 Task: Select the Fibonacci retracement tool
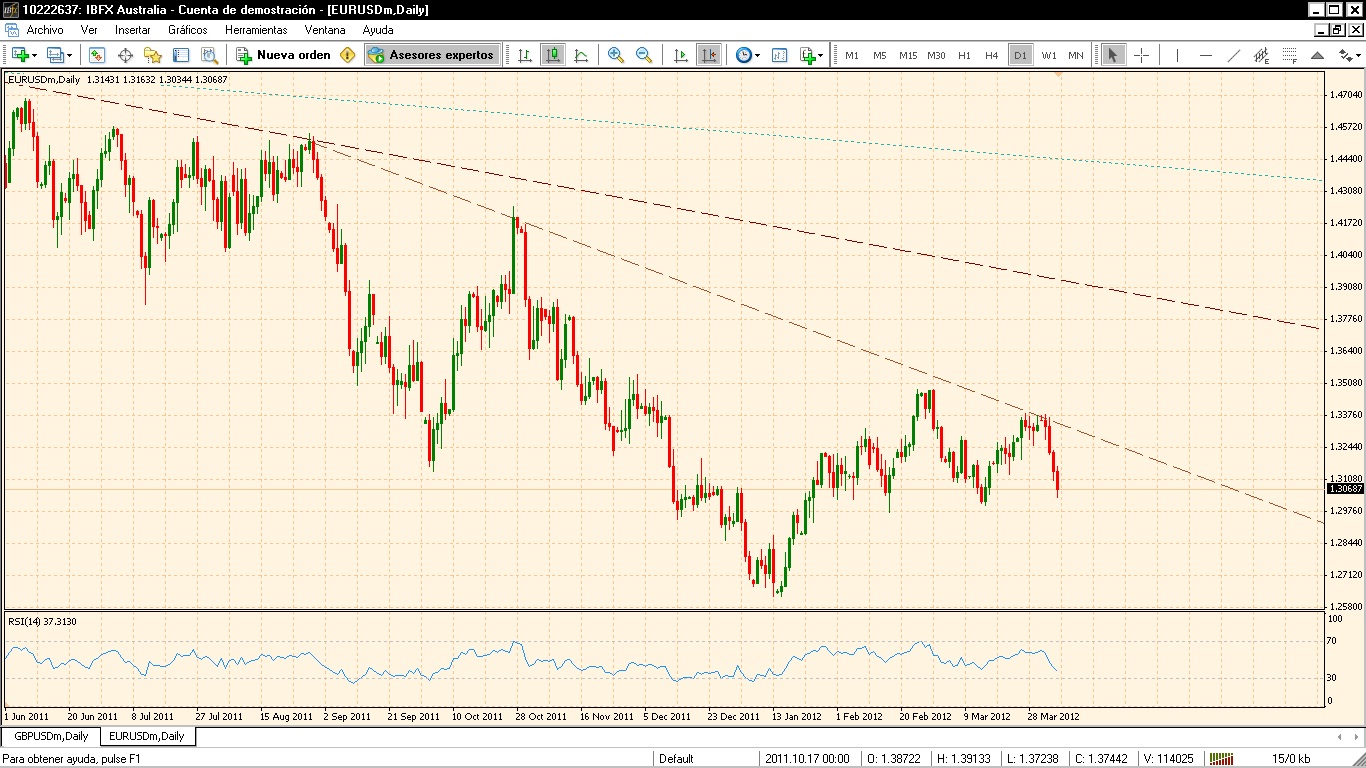pyautogui.click(x=1289, y=55)
